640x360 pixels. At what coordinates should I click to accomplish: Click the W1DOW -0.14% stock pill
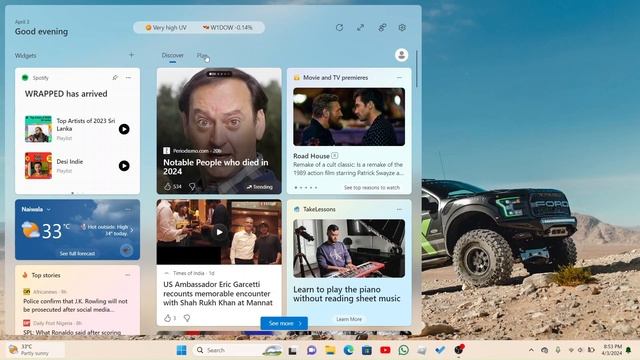coord(228,28)
